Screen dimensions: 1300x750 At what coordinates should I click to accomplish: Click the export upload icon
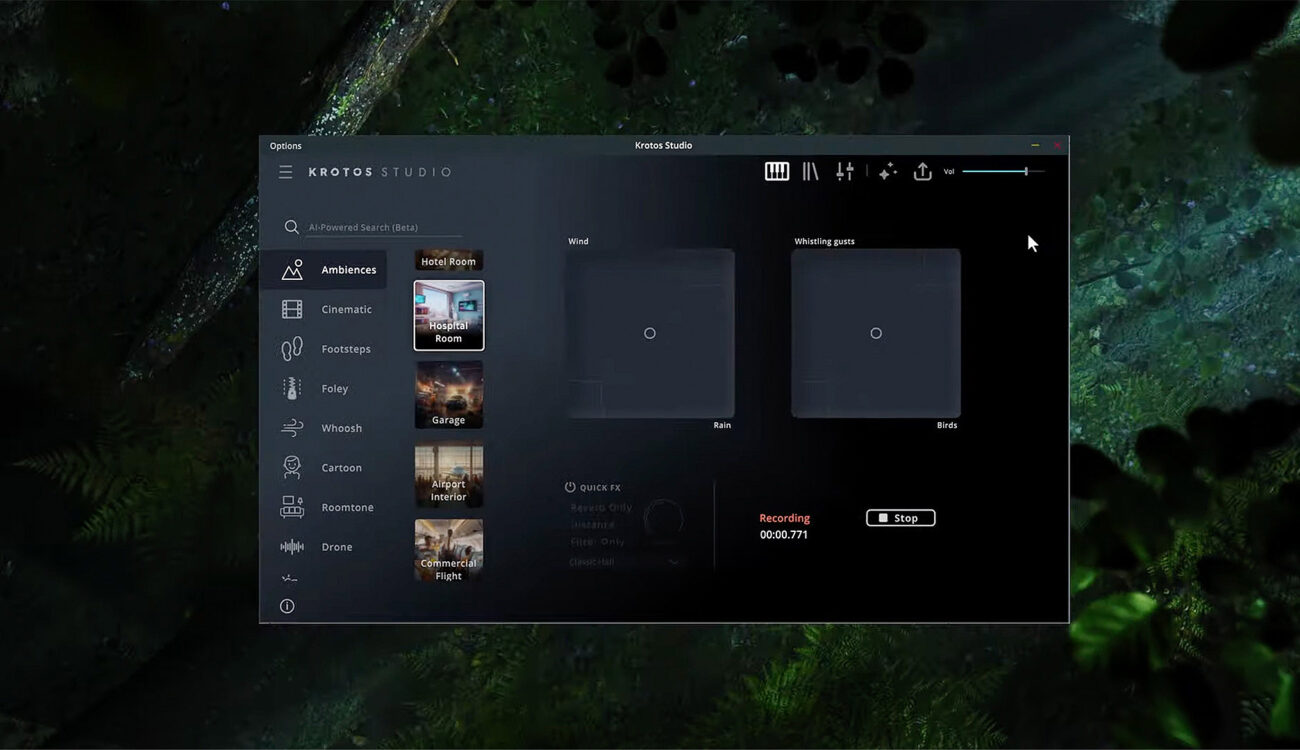pyautogui.click(x=922, y=172)
